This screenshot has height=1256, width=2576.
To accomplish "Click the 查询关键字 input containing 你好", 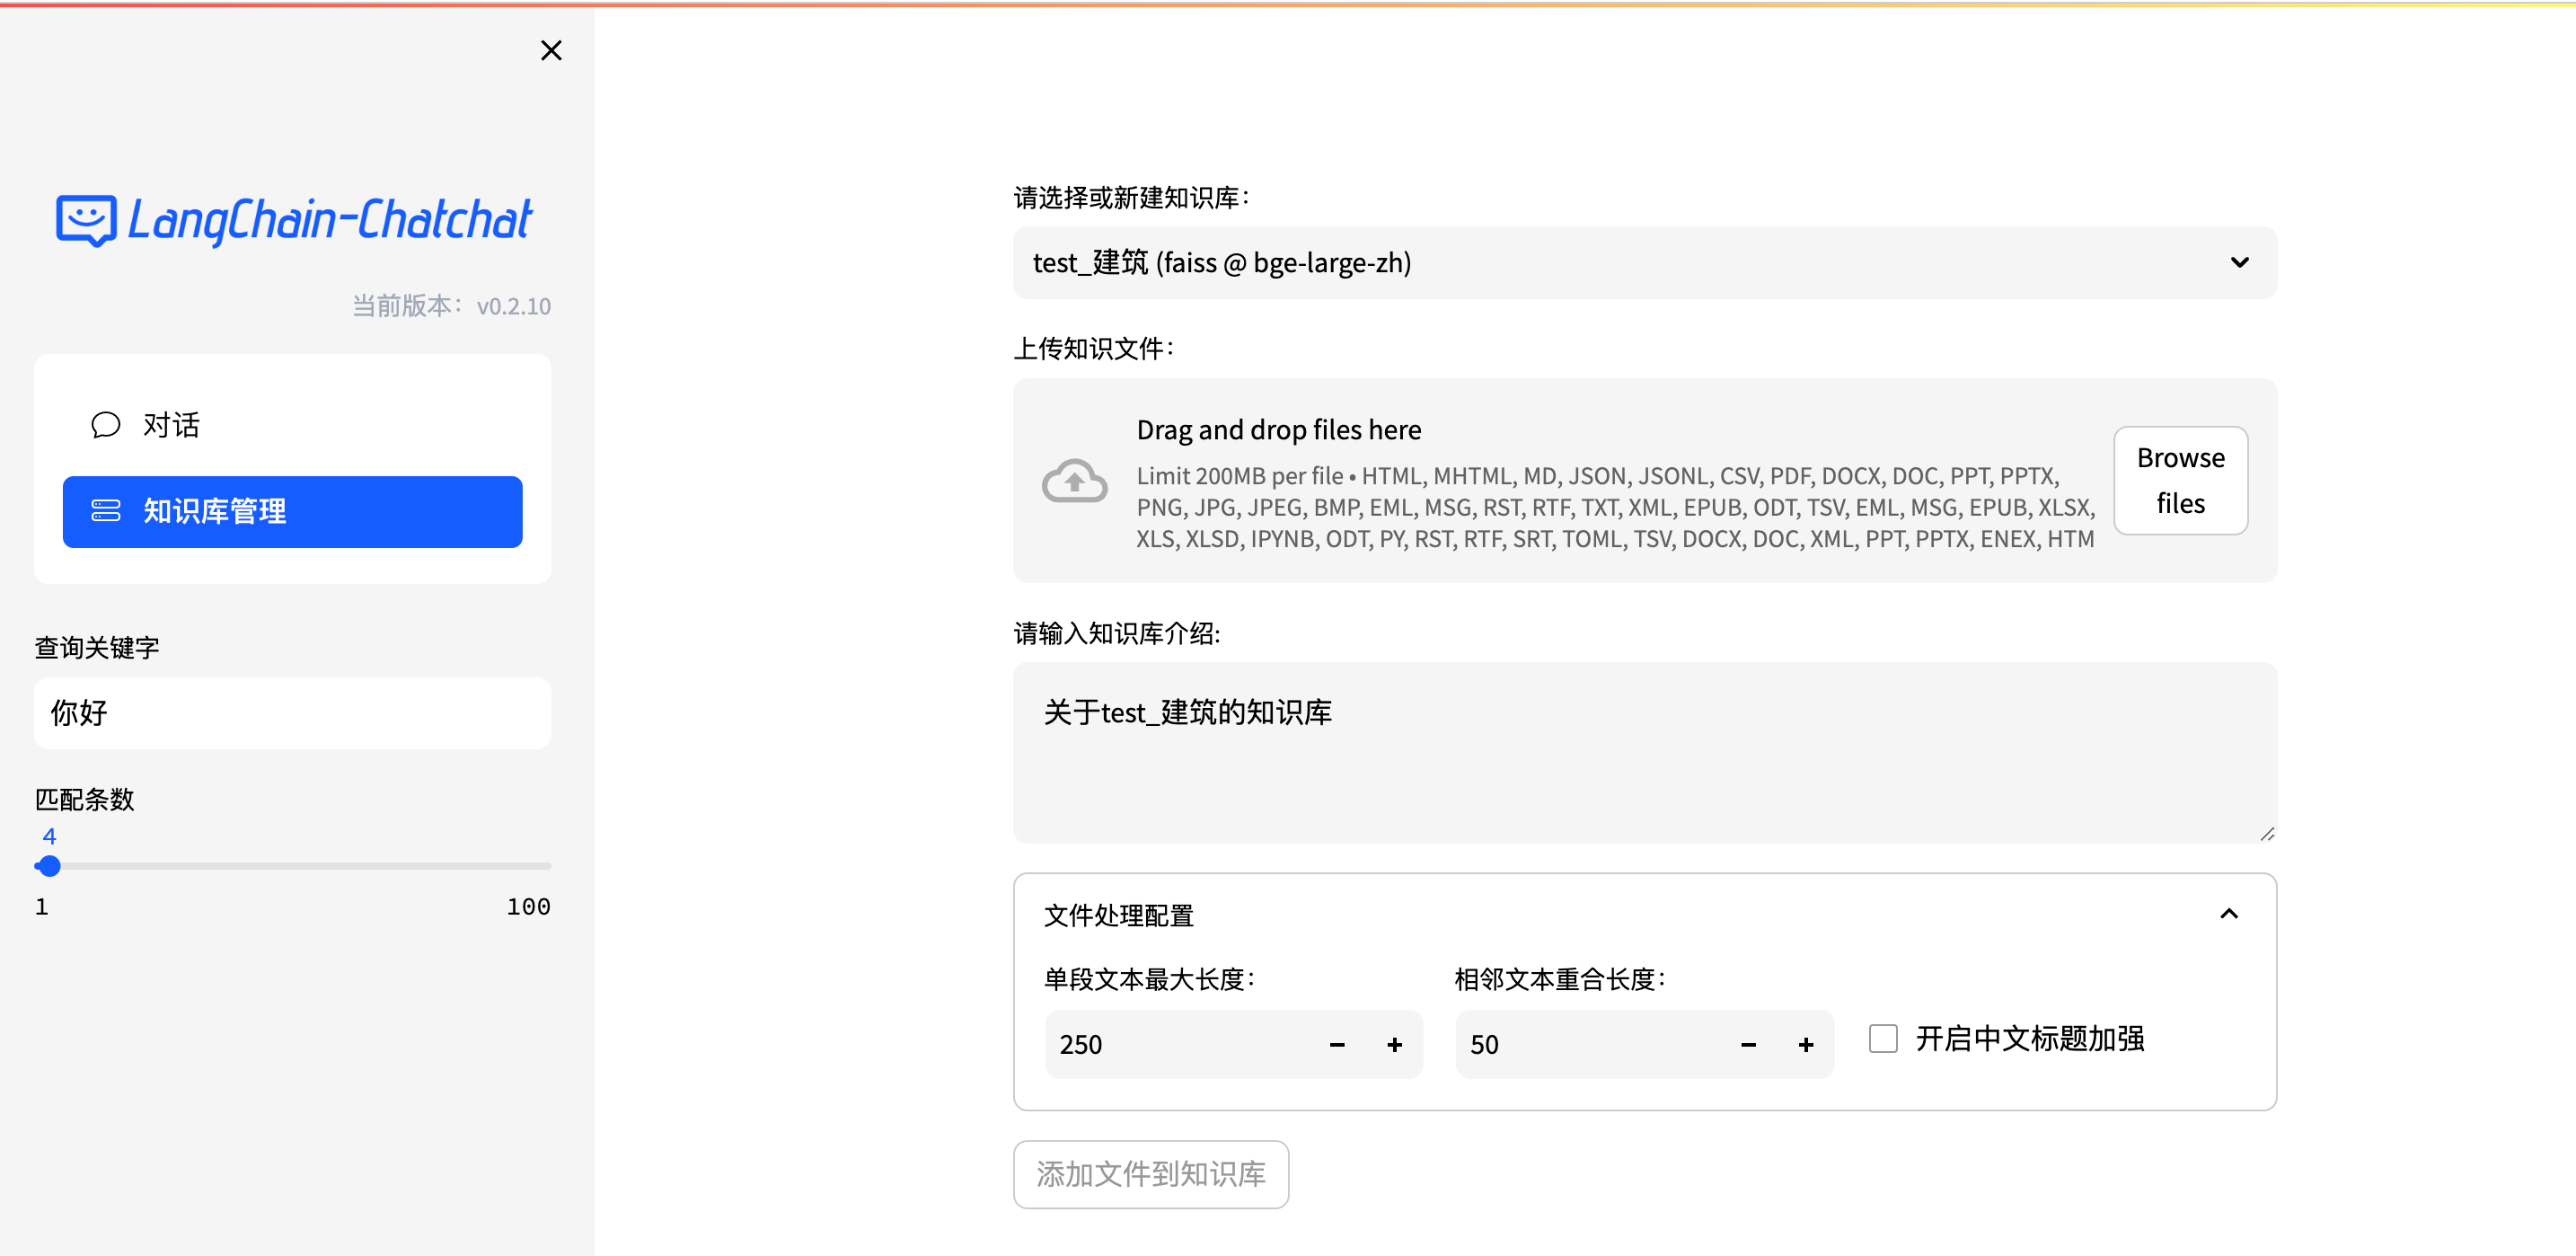I will click(x=292, y=712).
